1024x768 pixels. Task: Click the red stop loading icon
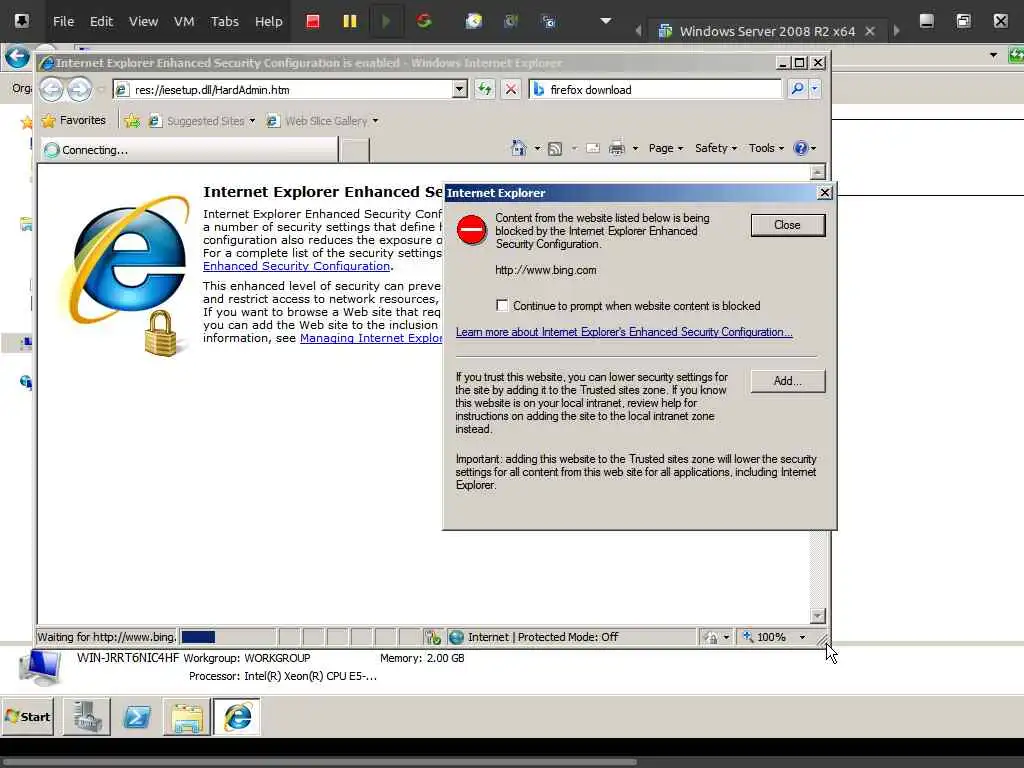pyautogui.click(x=511, y=89)
